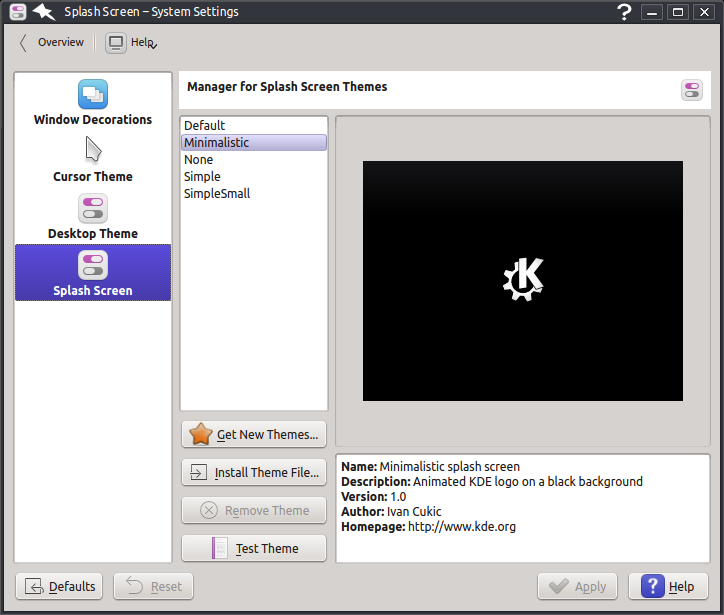
Task: Click the Help monitor icon in toolbar
Action: tap(116, 43)
